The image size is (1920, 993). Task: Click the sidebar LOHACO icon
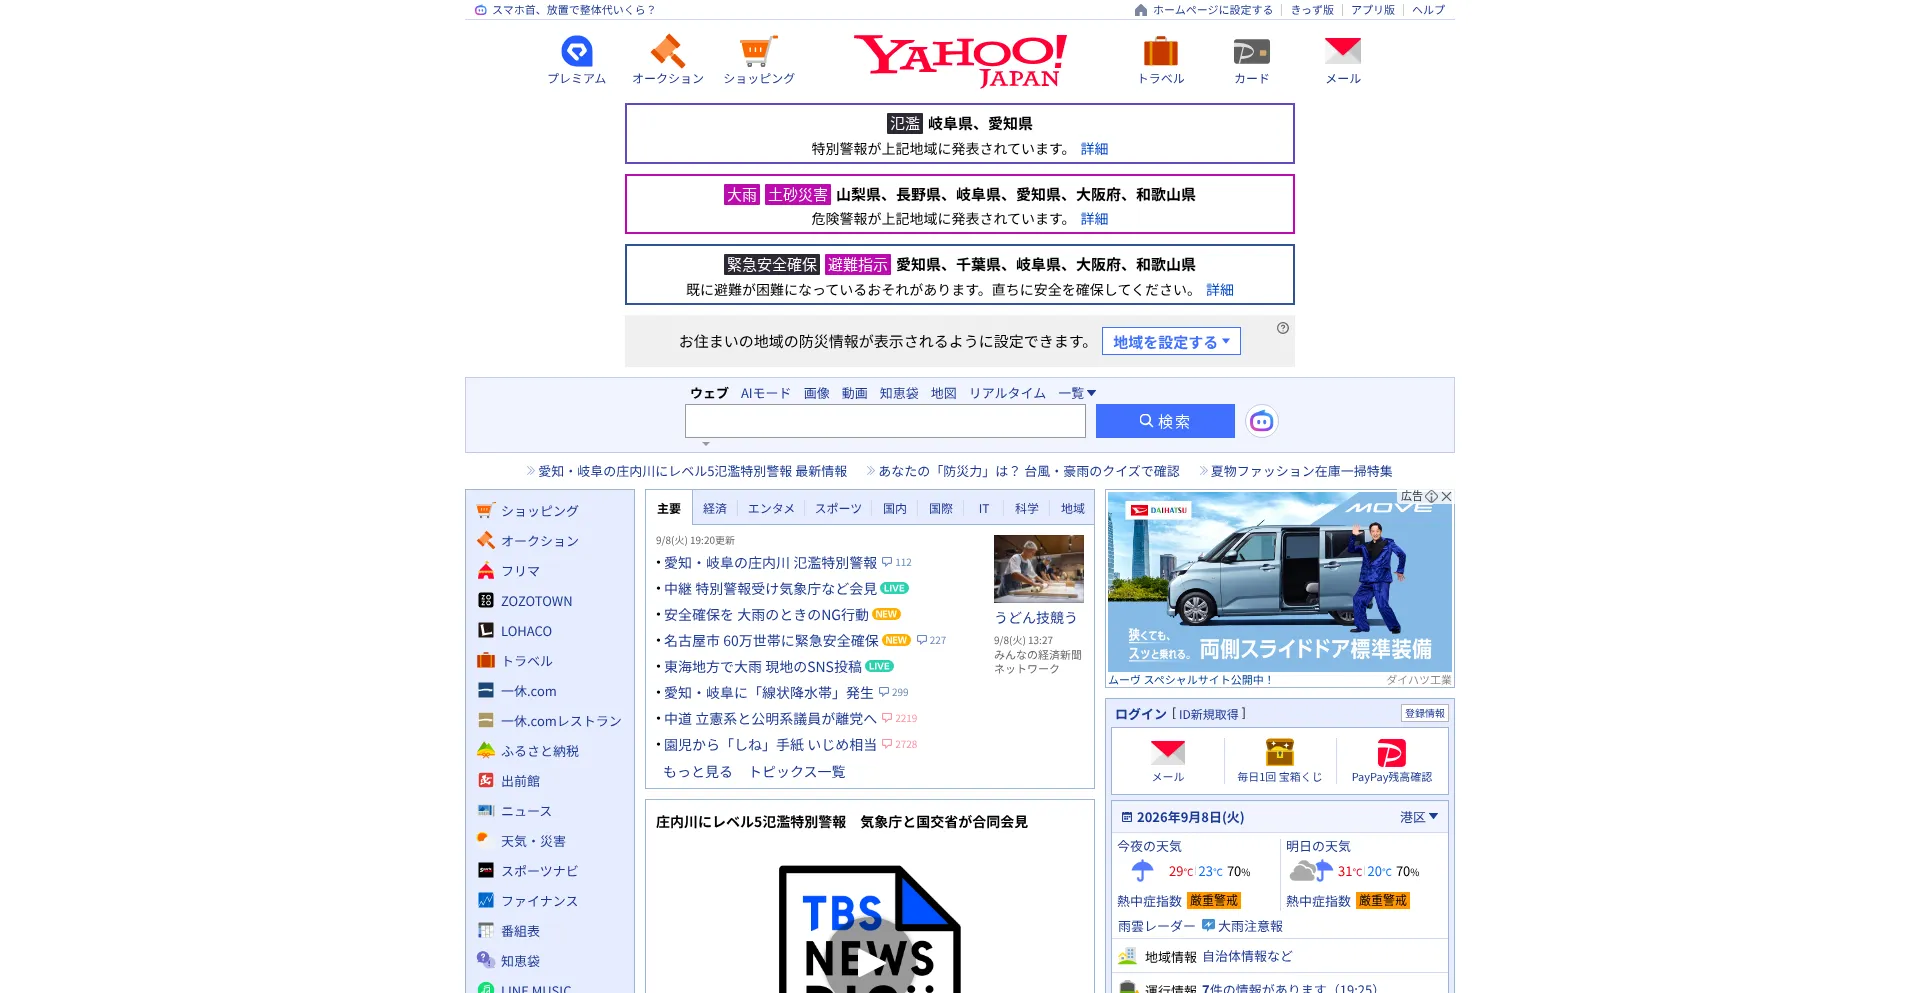(486, 631)
